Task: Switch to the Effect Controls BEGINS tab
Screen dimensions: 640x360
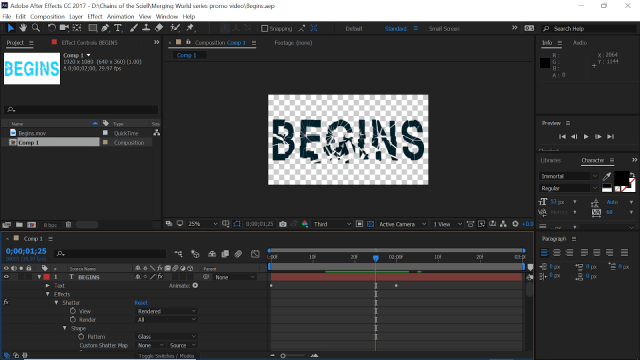Action: (x=89, y=43)
